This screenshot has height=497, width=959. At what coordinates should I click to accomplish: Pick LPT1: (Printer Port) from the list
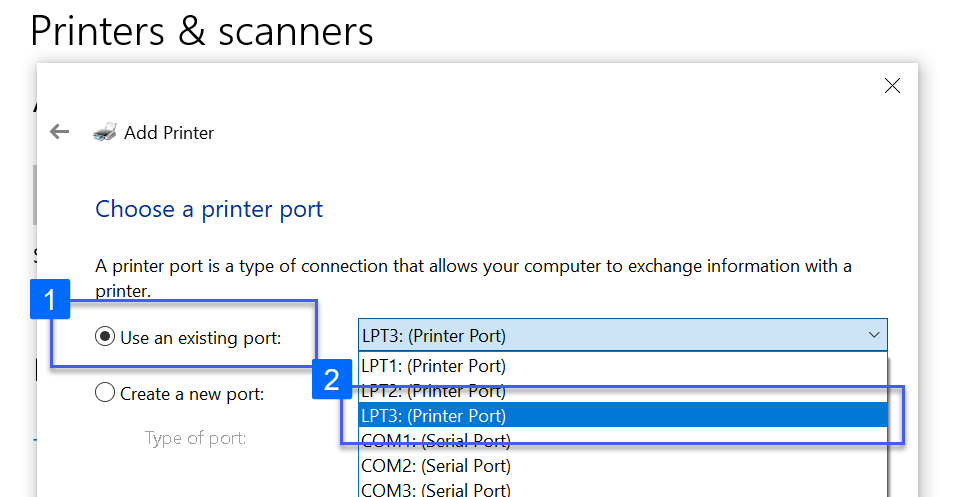pos(434,365)
